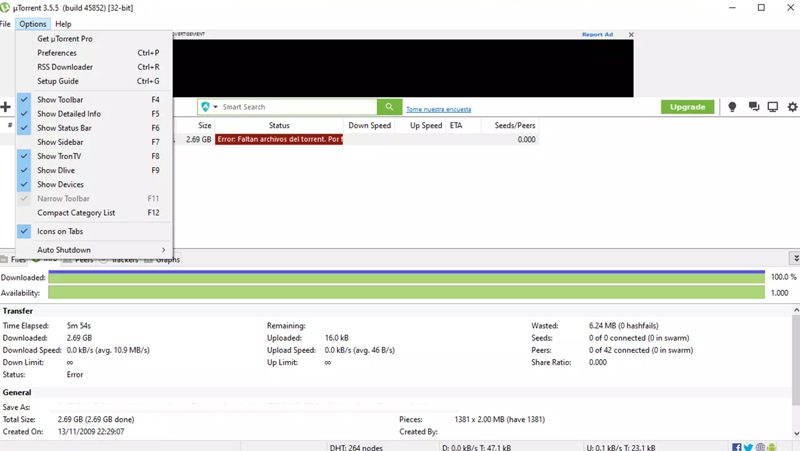
Task: Click Tome nuestra encuesta link
Action: tap(438, 109)
